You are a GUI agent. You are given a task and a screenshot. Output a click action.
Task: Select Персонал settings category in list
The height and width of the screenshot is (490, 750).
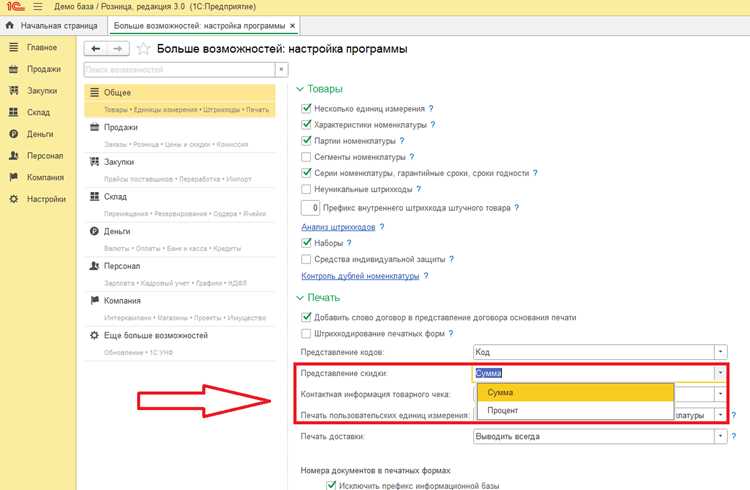(180, 274)
